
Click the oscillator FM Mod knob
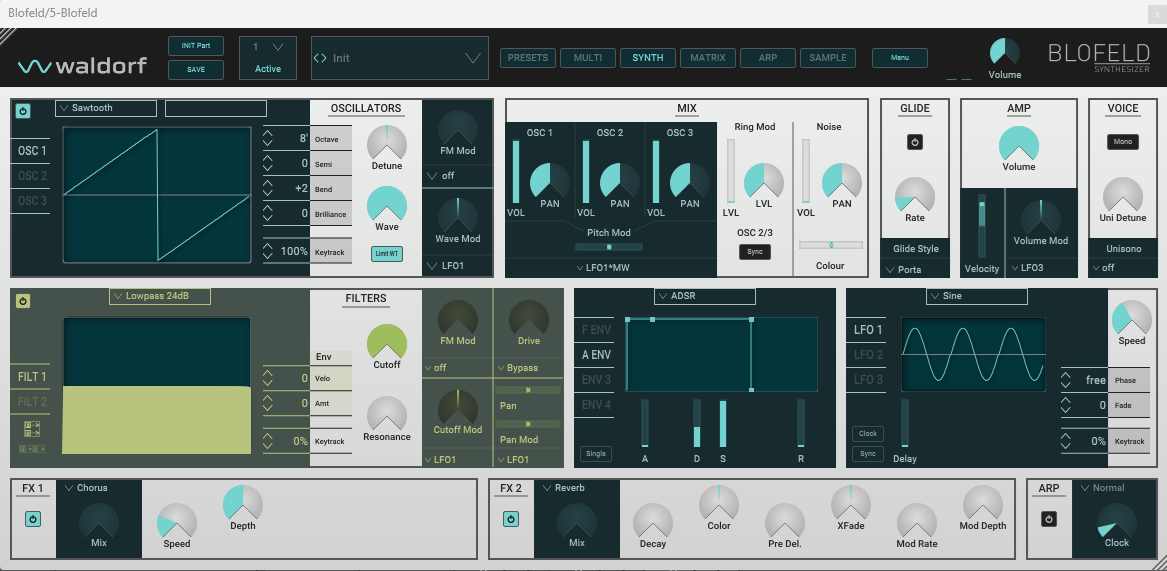pos(458,128)
